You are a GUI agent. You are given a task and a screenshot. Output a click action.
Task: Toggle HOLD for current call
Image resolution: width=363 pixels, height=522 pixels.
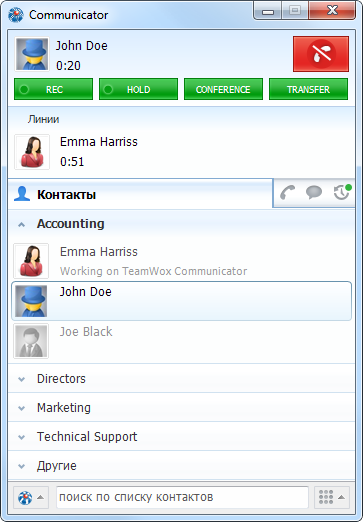(138, 89)
